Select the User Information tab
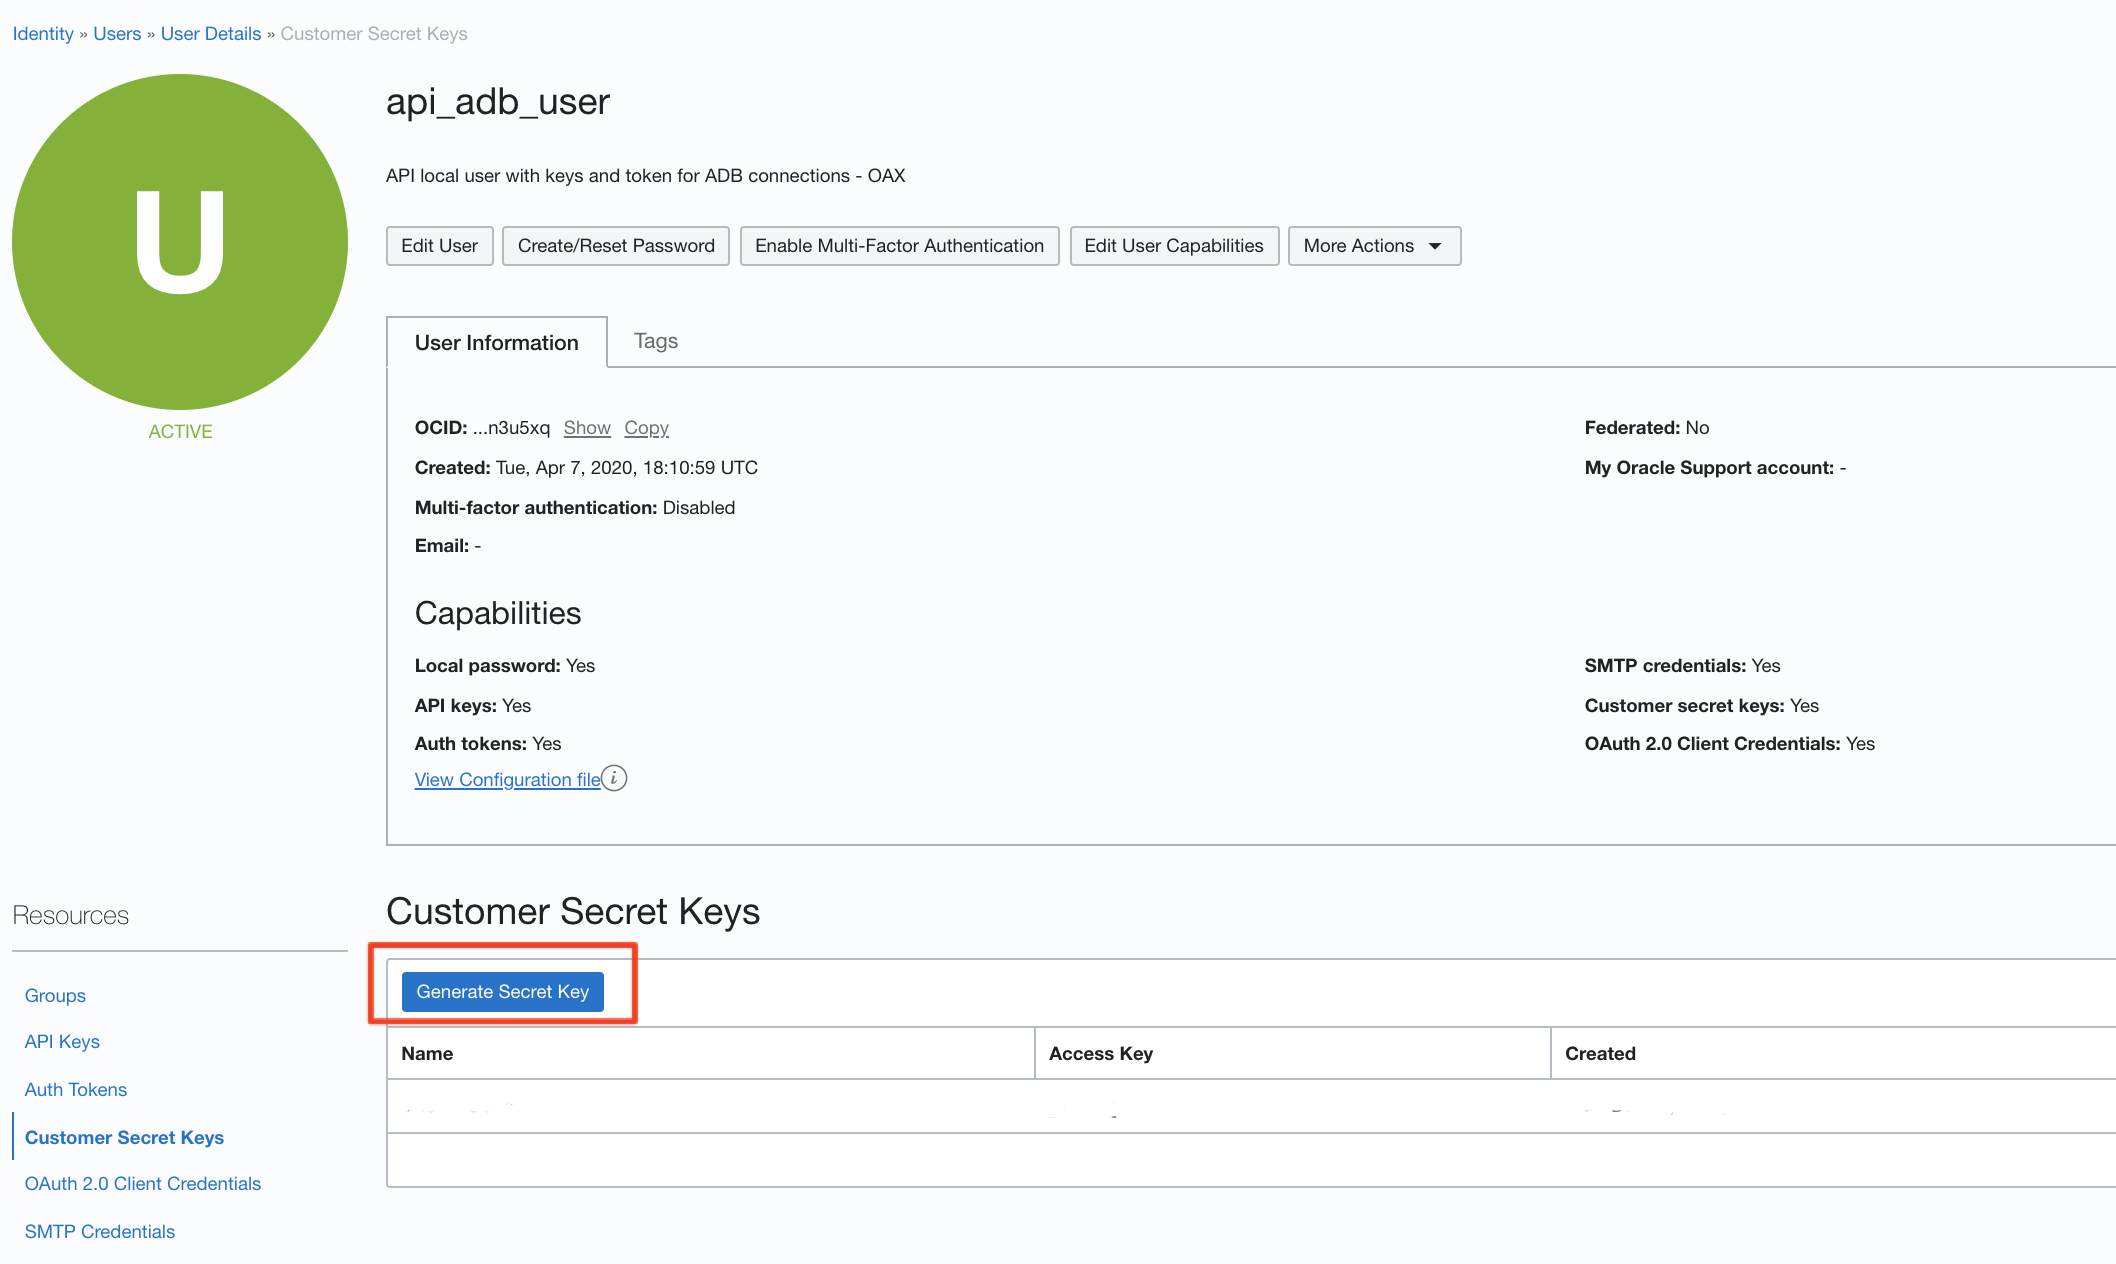Viewport: 2116px width, 1264px height. click(496, 343)
